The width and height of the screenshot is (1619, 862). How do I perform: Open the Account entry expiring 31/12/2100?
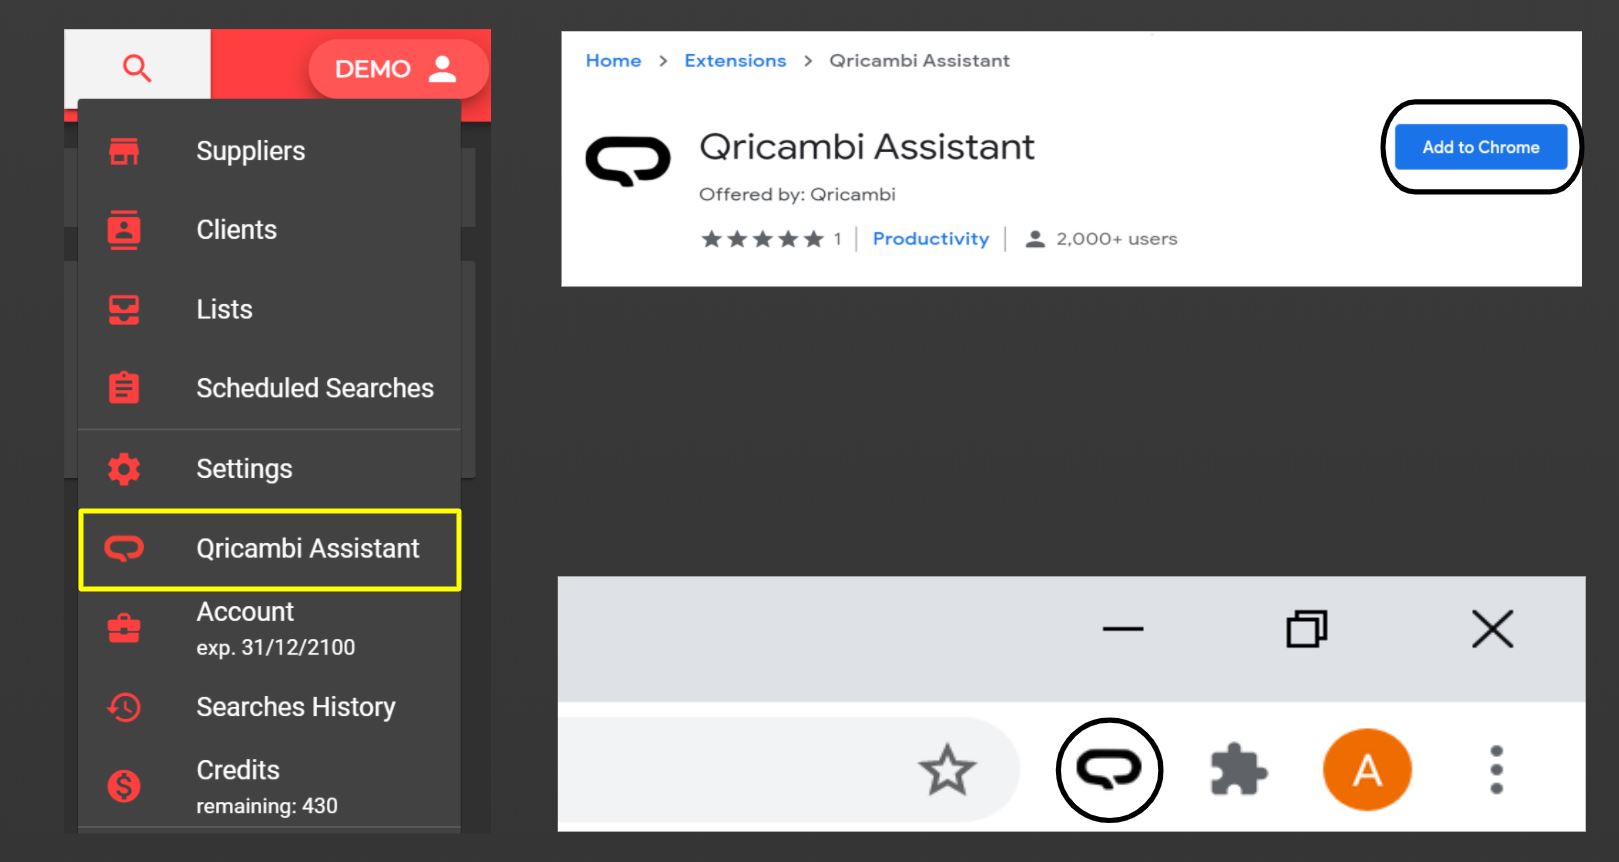click(x=269, y=628)
